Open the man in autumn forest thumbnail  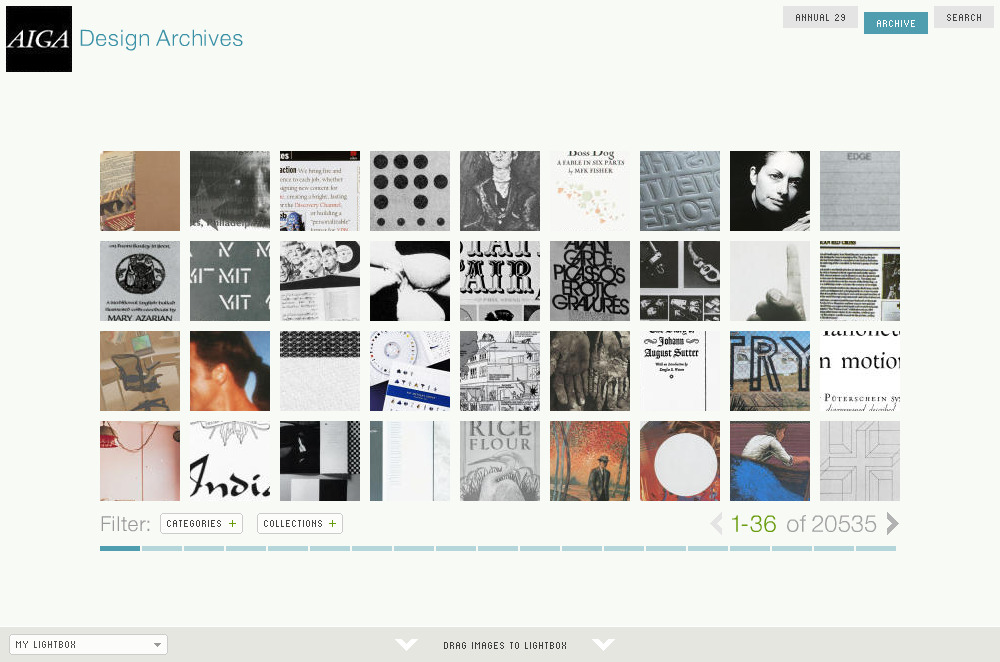click(590, 460)
